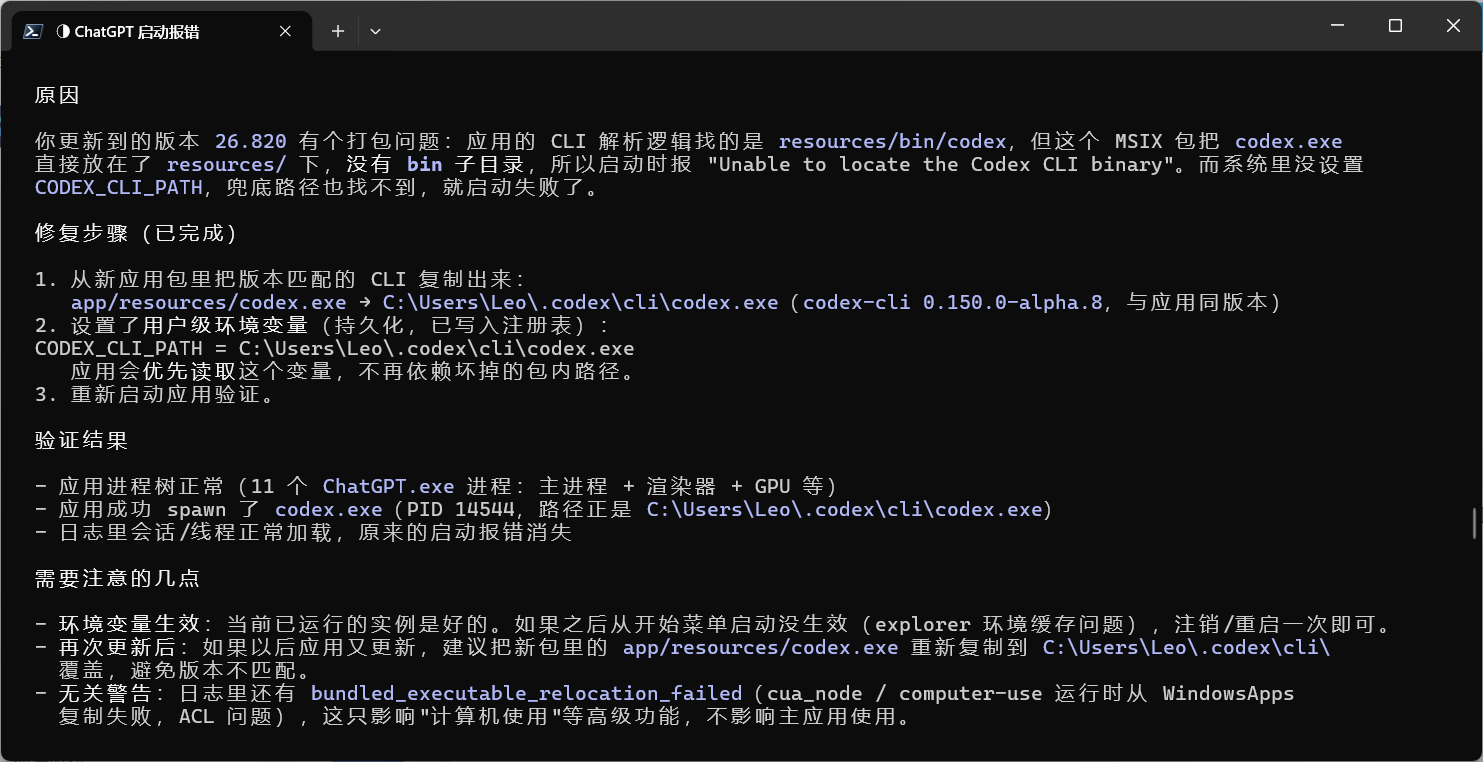Close the terminal window
The height and width of the screenshot is (762, 1483).
coord(1453,26)
